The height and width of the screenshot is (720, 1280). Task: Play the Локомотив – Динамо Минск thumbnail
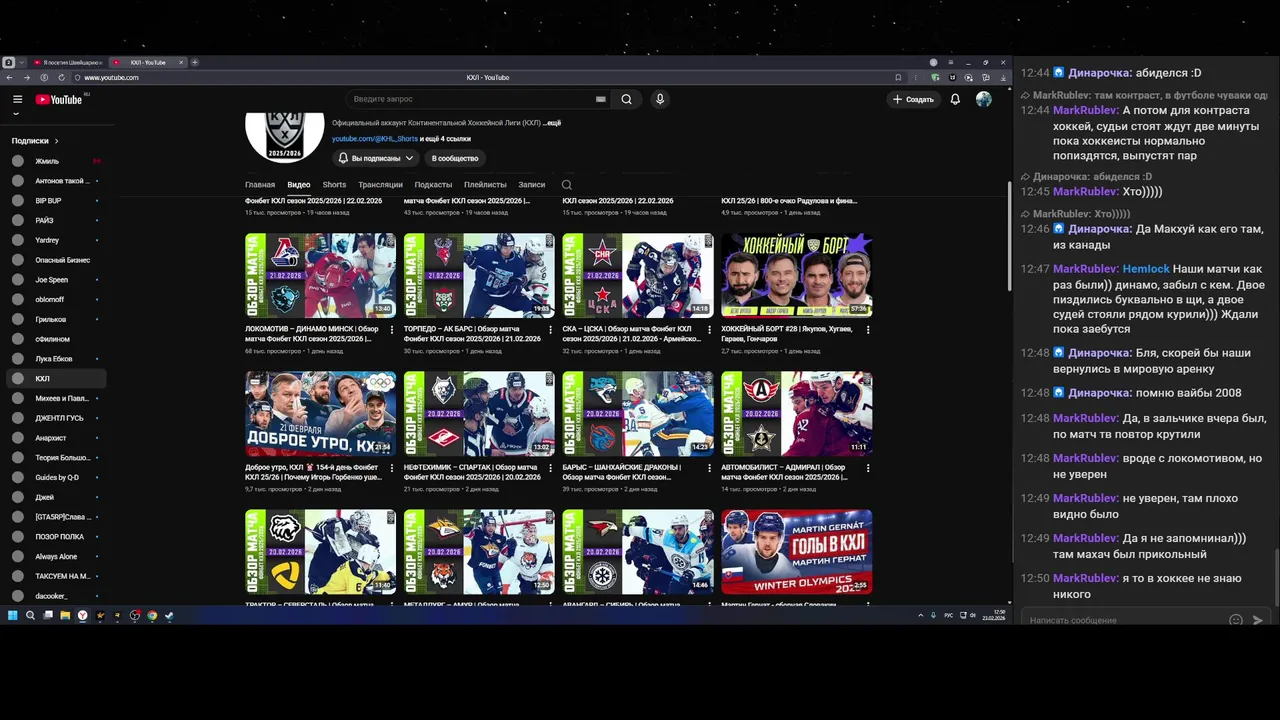320,276
